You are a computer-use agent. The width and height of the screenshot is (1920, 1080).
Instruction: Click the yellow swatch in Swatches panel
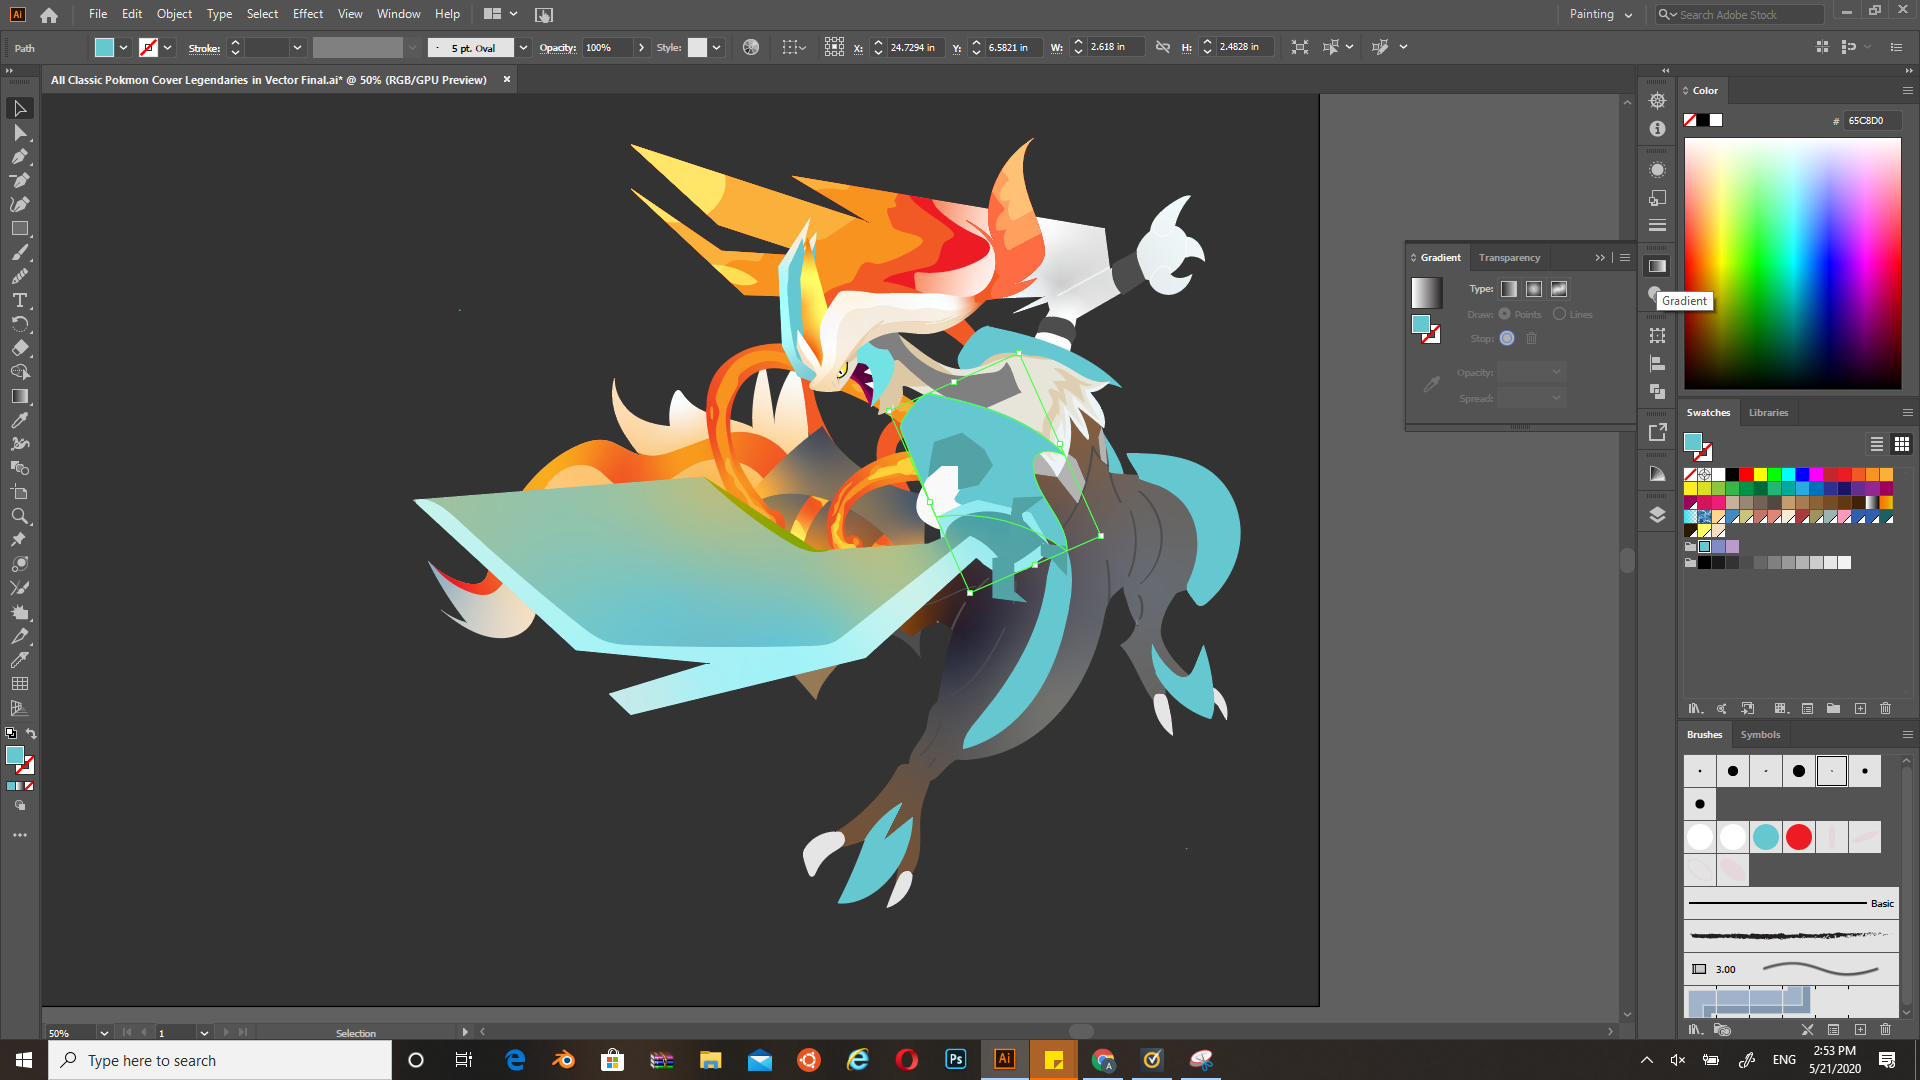tap(1760, 474)
